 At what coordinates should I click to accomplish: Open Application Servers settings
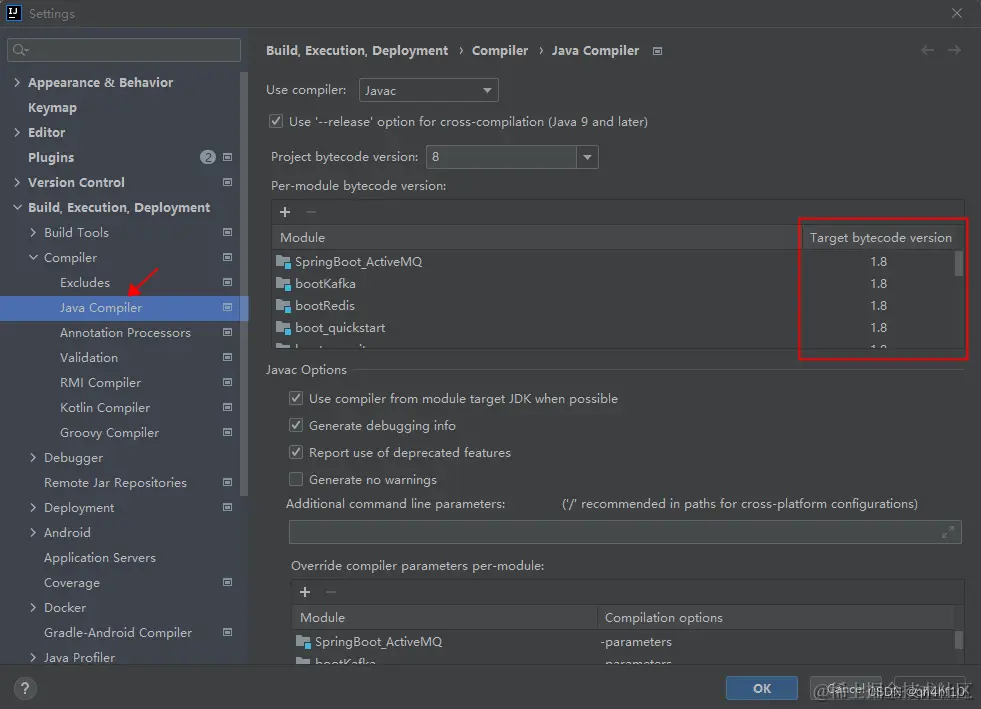(x=99, y=558)
